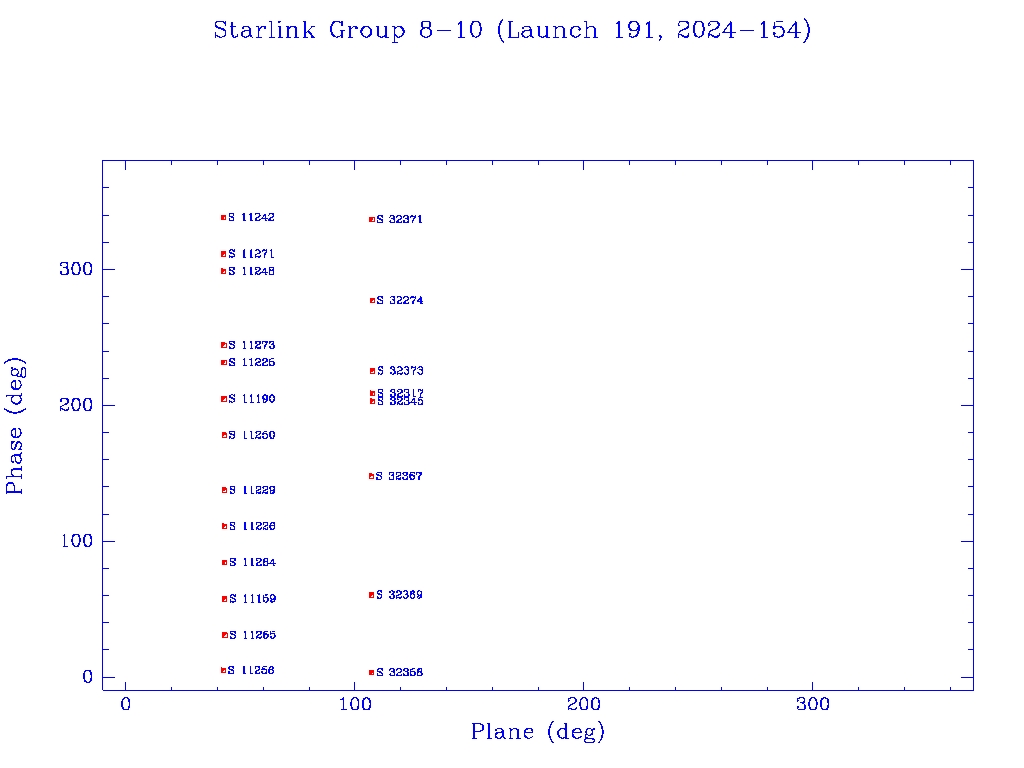This screenshot has height=768, width=1024.
Task: Click the data label "S 11250"
Action: pos(252,436)
